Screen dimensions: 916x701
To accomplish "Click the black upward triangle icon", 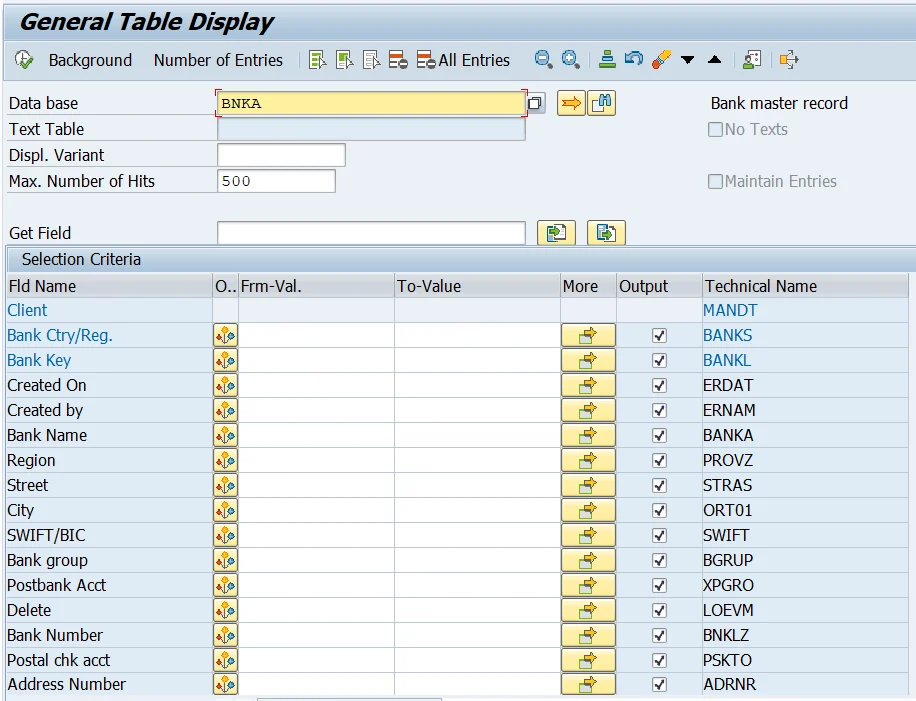I will (714, 60).
